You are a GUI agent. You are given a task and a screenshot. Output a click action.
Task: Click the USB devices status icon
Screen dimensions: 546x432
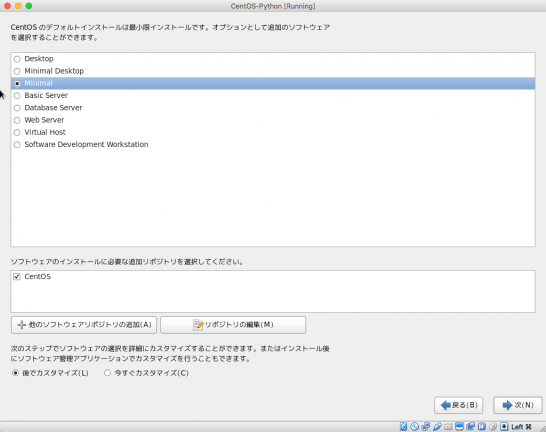tap(437, 426)
